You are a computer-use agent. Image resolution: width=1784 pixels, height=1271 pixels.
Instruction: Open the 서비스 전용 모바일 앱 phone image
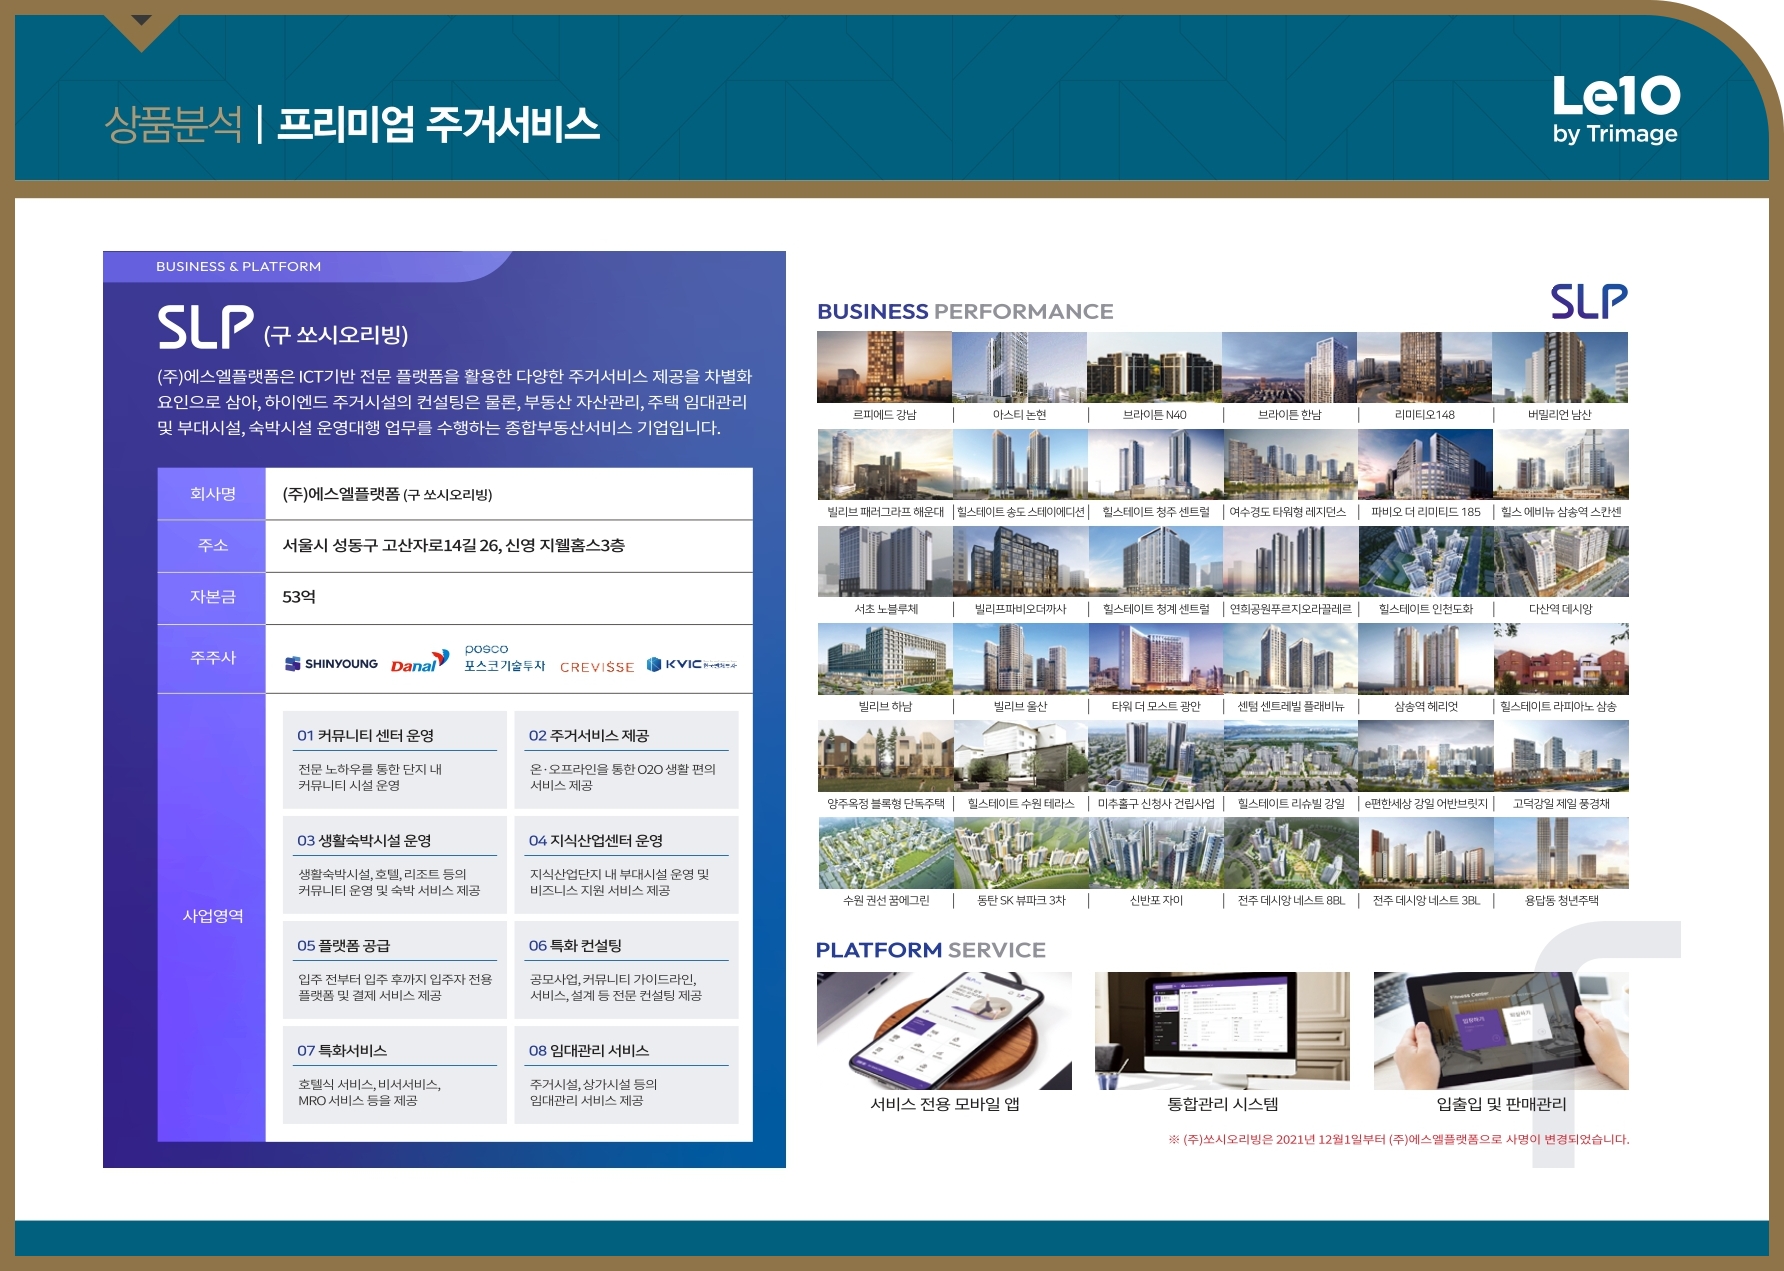click(944, 1031)
